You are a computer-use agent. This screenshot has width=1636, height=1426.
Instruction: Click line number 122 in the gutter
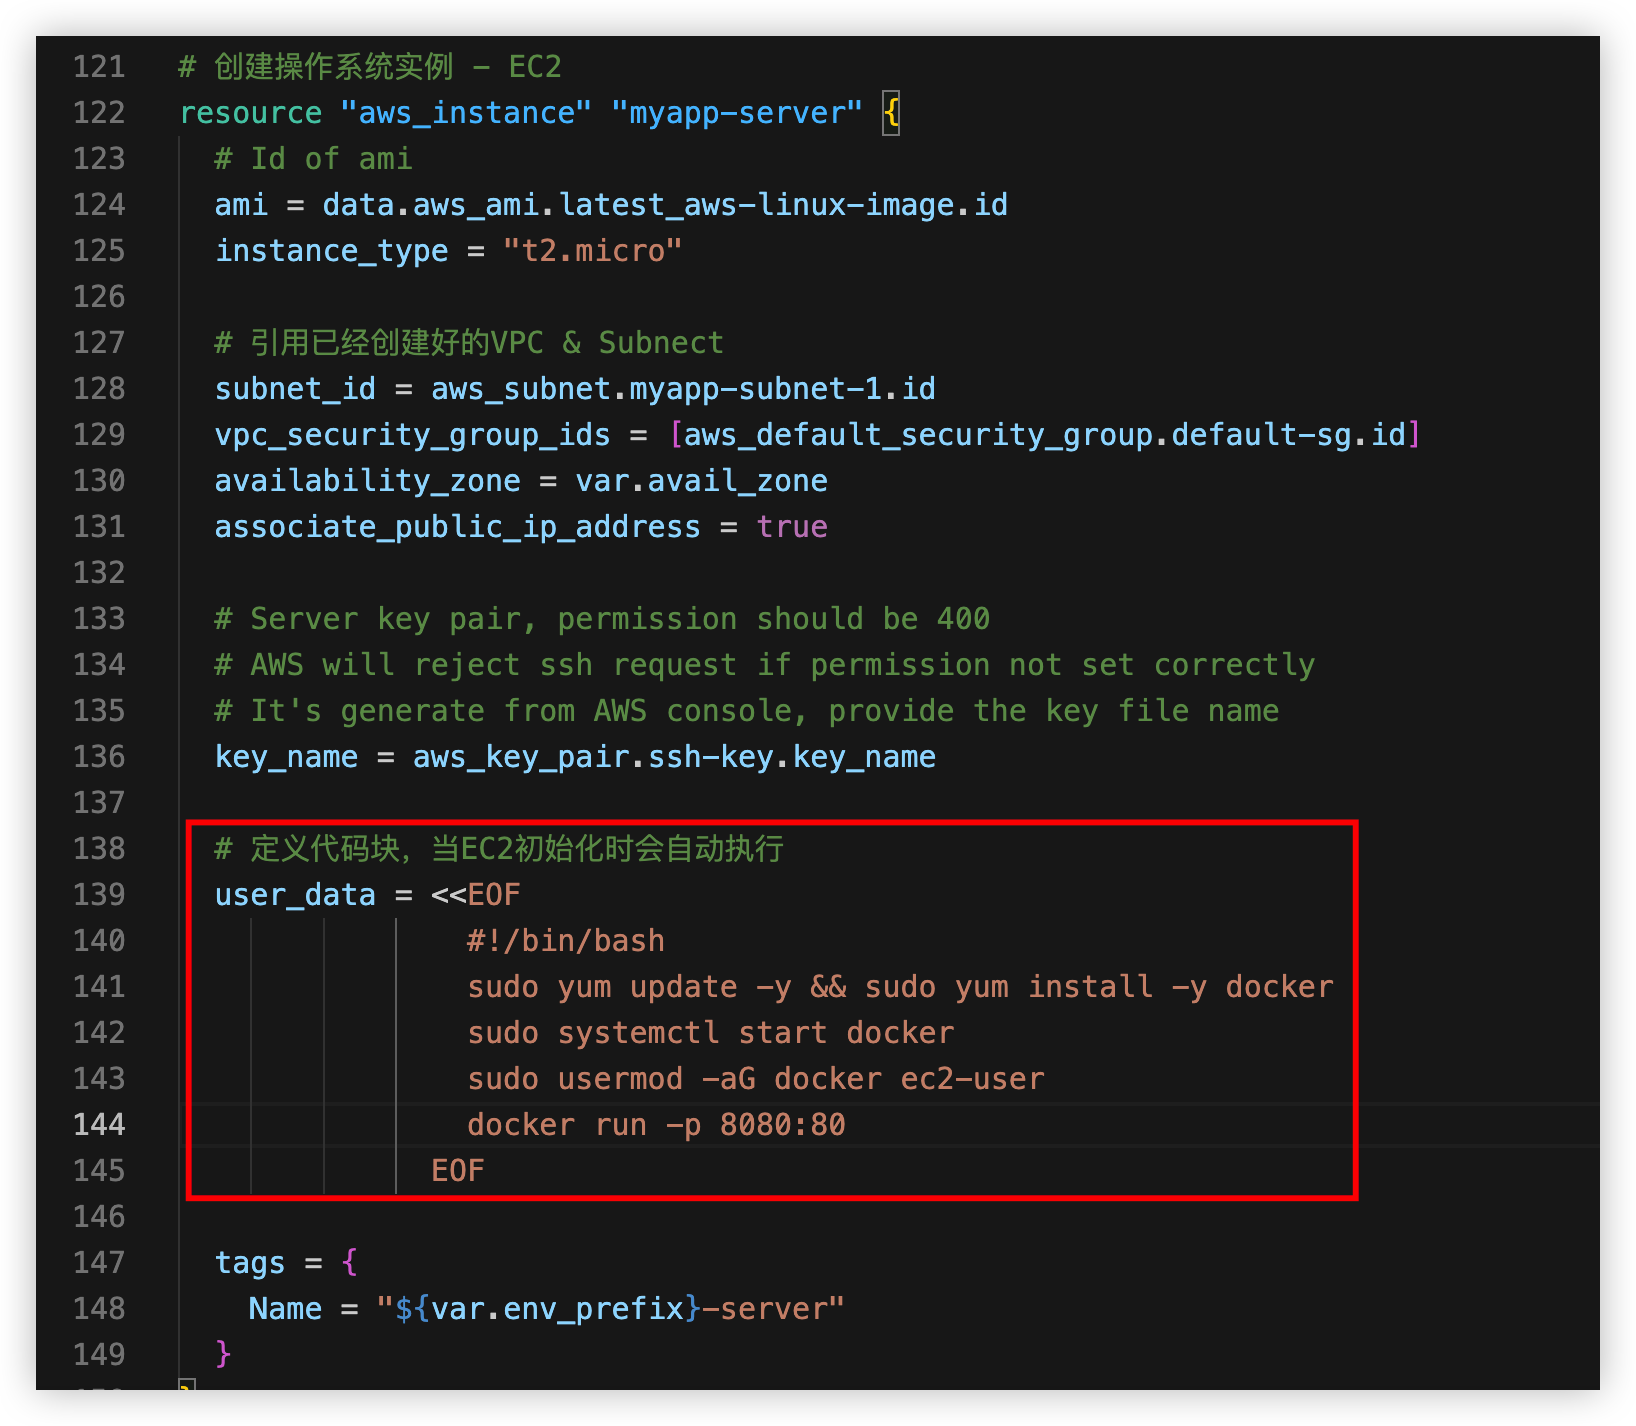pos(99,113)
